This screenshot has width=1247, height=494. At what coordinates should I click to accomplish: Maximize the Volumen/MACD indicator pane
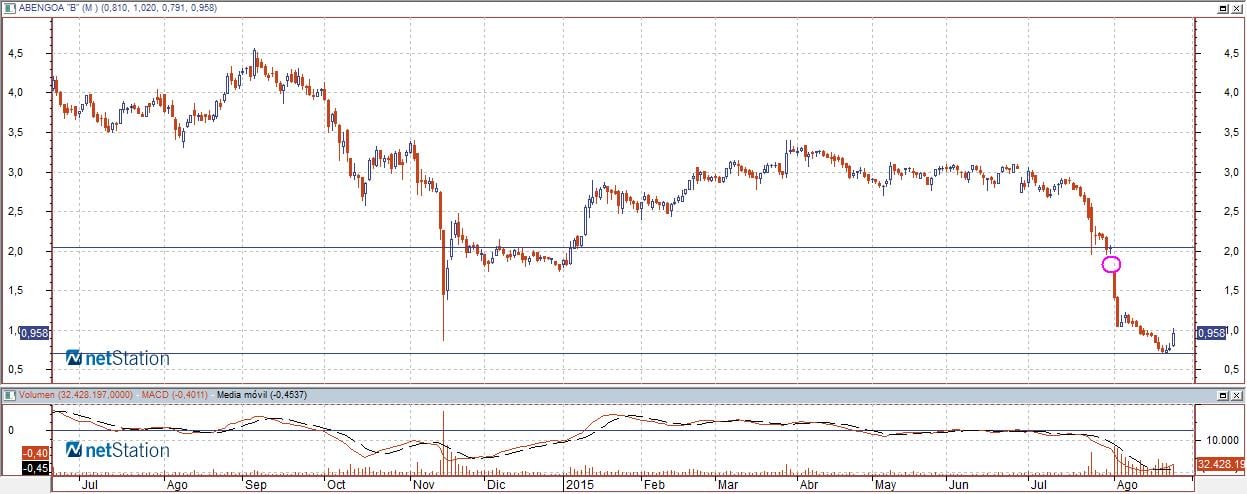[1222, 394]
